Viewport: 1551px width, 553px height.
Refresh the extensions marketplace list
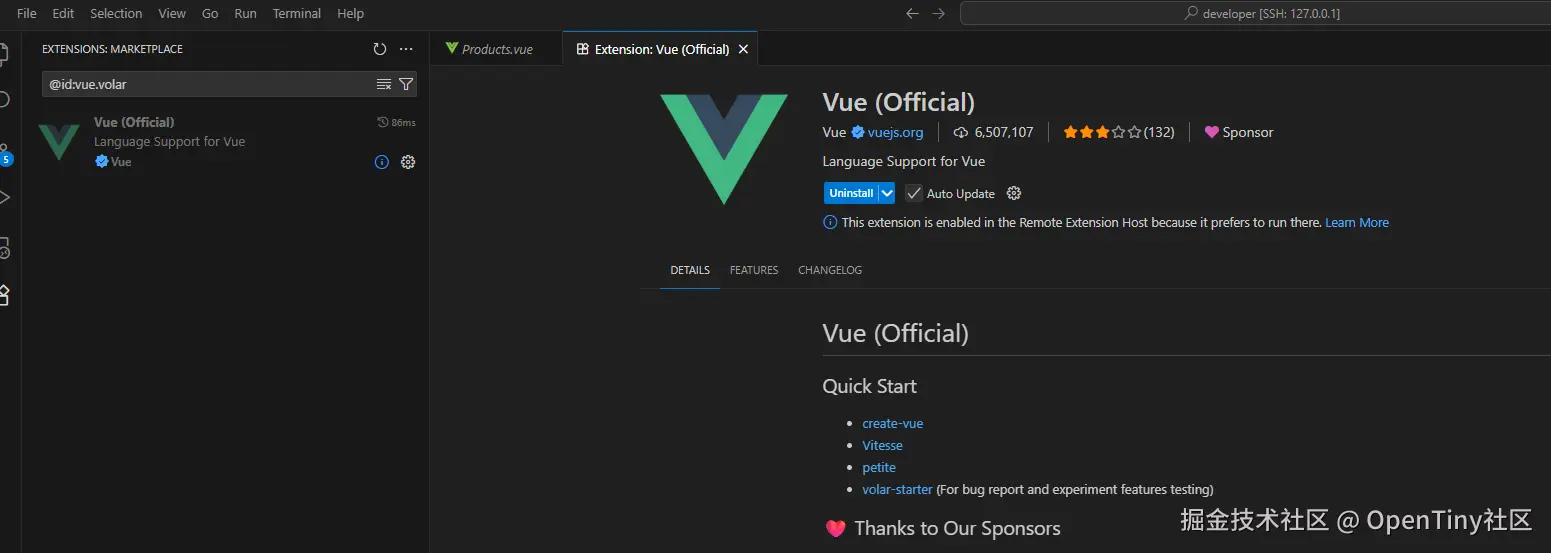[379, 49]
